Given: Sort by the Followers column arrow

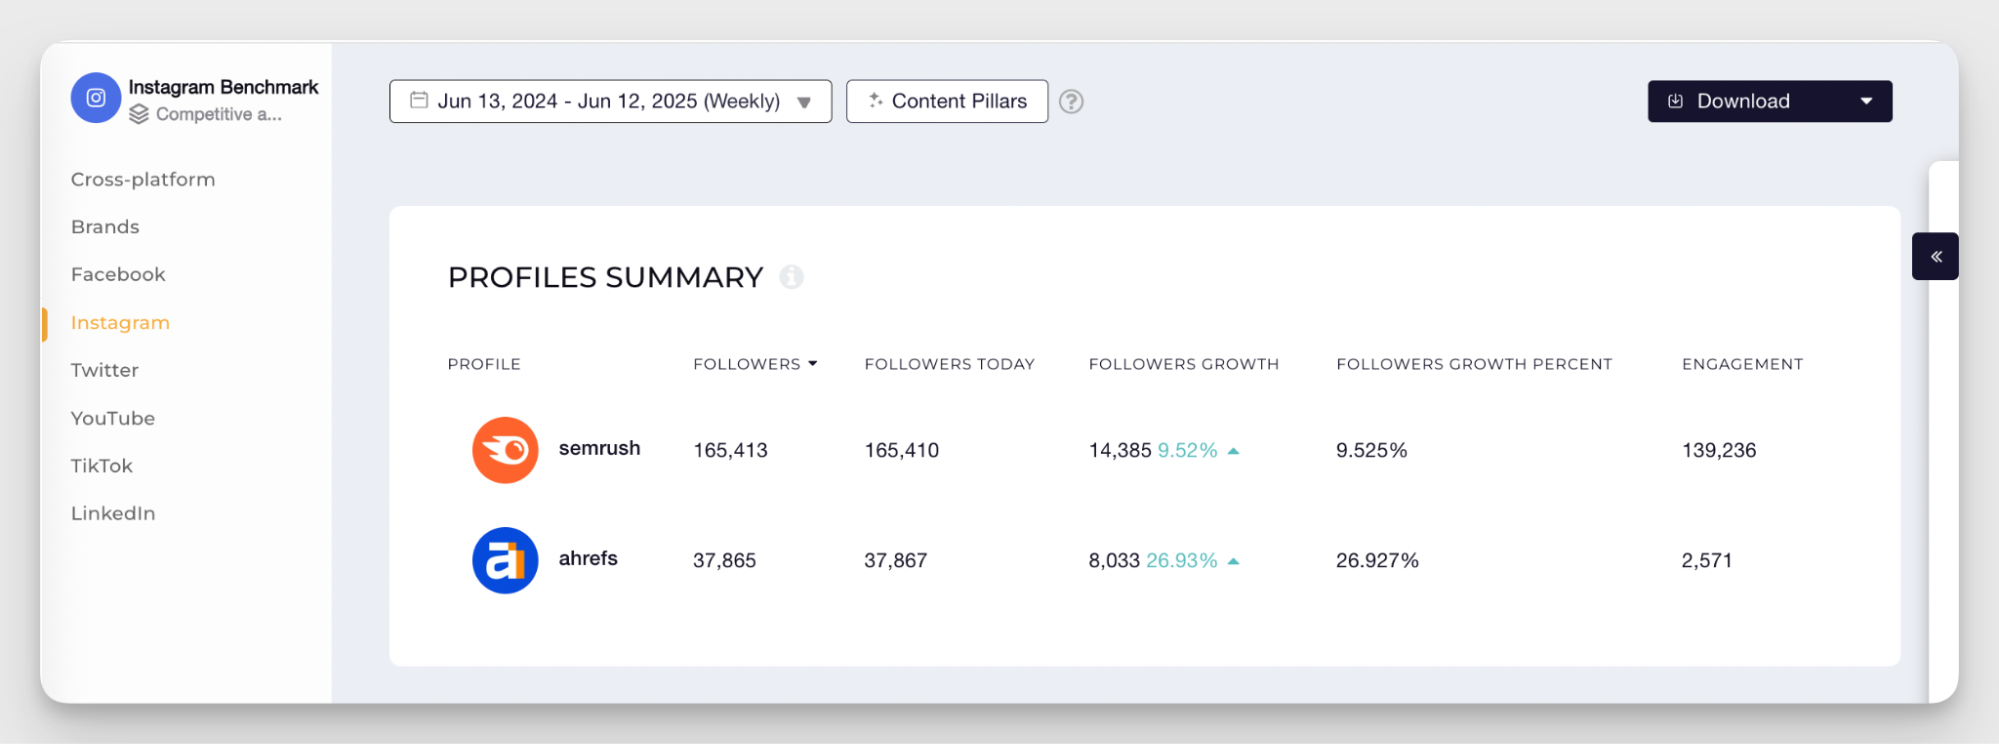Looking at the screenshot, I should 813,364.
